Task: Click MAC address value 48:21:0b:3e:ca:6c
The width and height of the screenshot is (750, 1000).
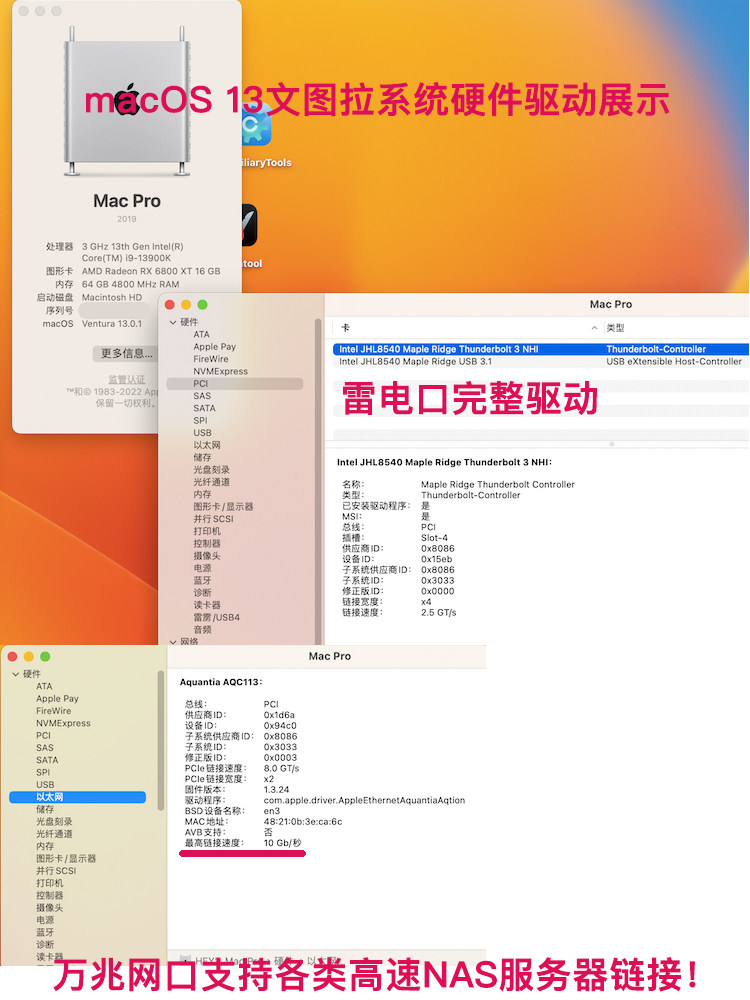Action: pos(303,821)
